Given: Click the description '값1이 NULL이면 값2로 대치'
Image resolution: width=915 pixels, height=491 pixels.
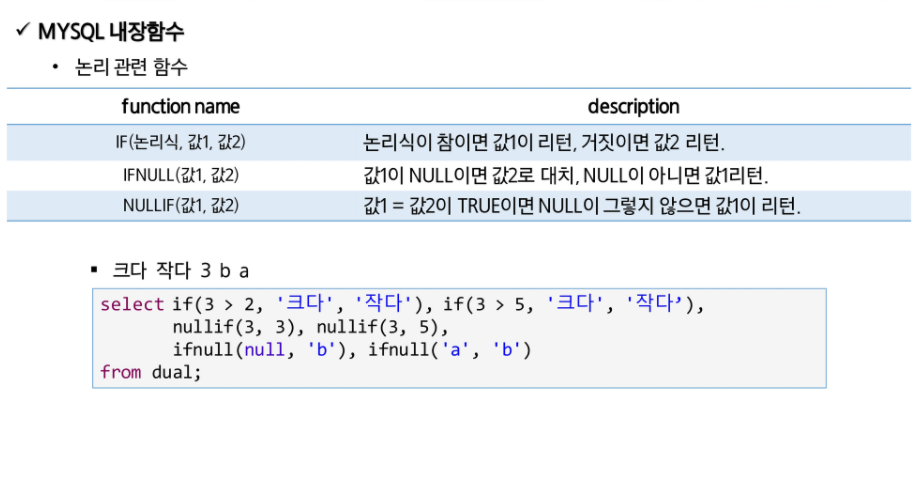Looking at the screenshot, I should pyautogui.click(x=470, y=175).
